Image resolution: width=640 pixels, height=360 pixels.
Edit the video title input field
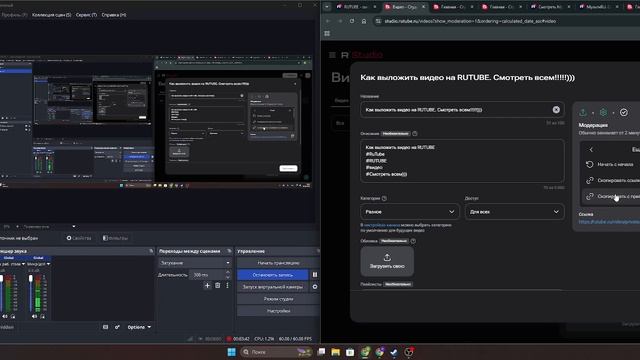[x=462, y=110]
